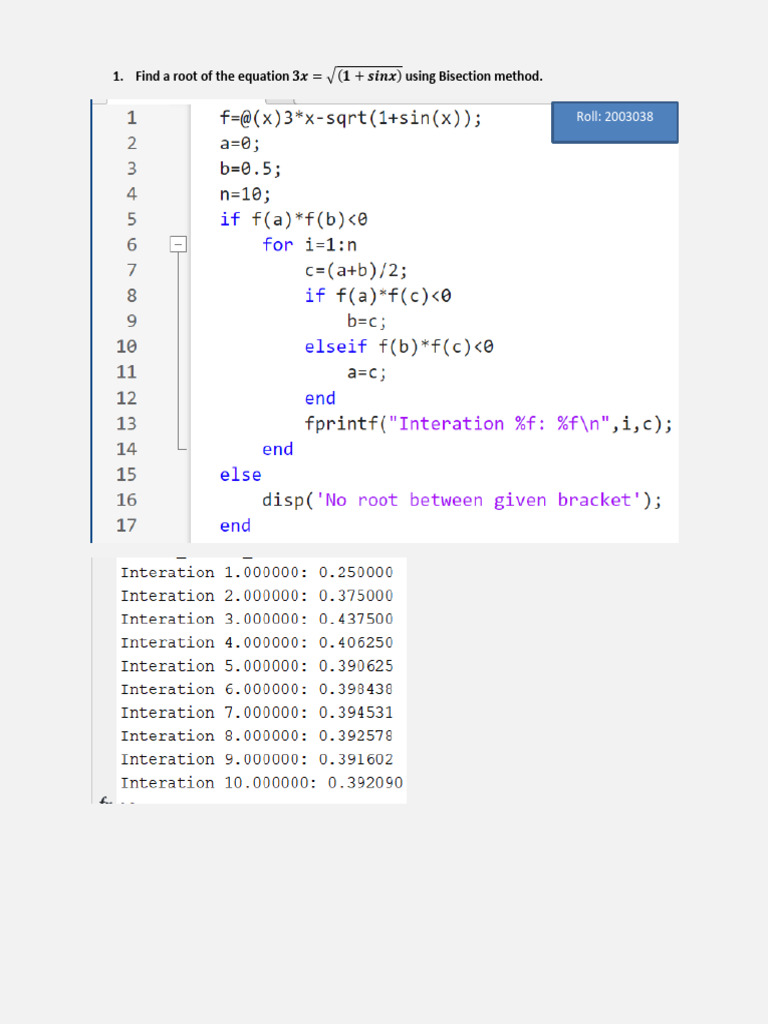
Task: Click the fprintf Interation statement on line 13
Action: (488, 424)
